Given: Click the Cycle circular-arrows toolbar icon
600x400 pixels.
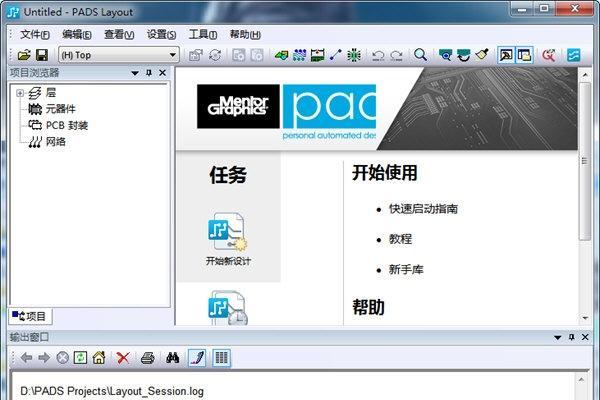Looking at the screenshot, I should point(215,55).
